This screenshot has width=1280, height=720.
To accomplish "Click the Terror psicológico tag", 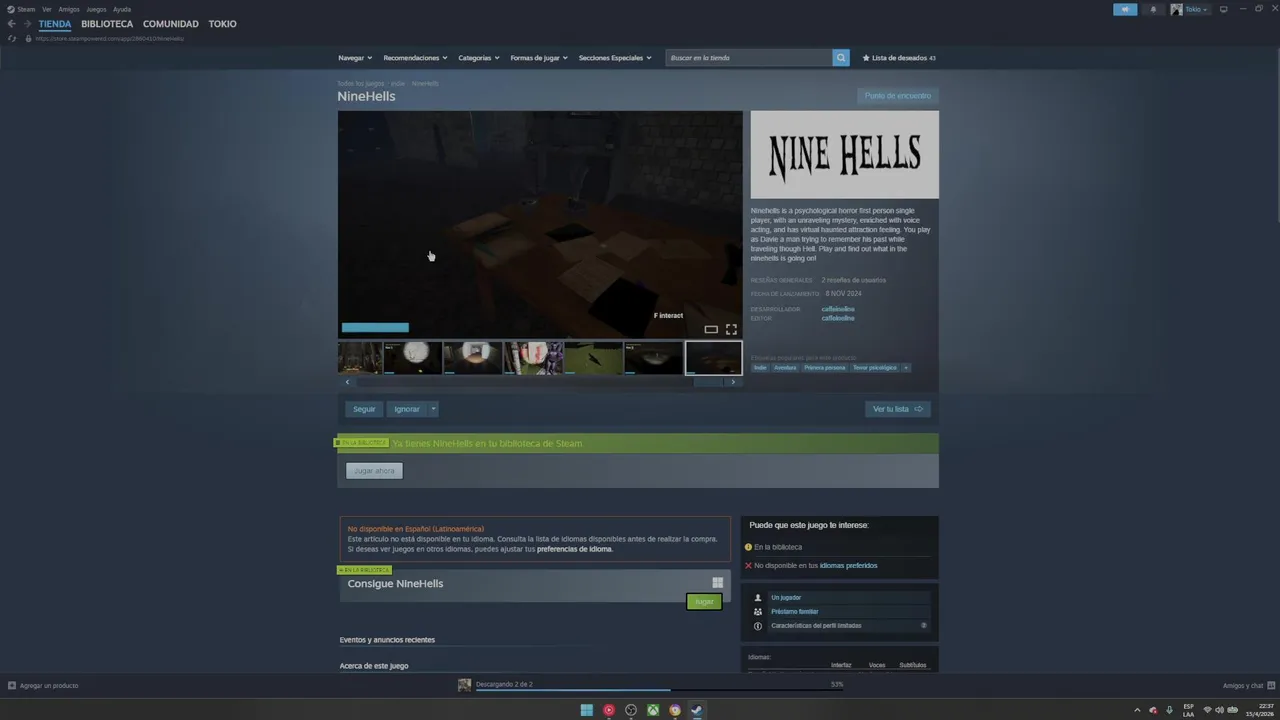I will click(875, 367).
